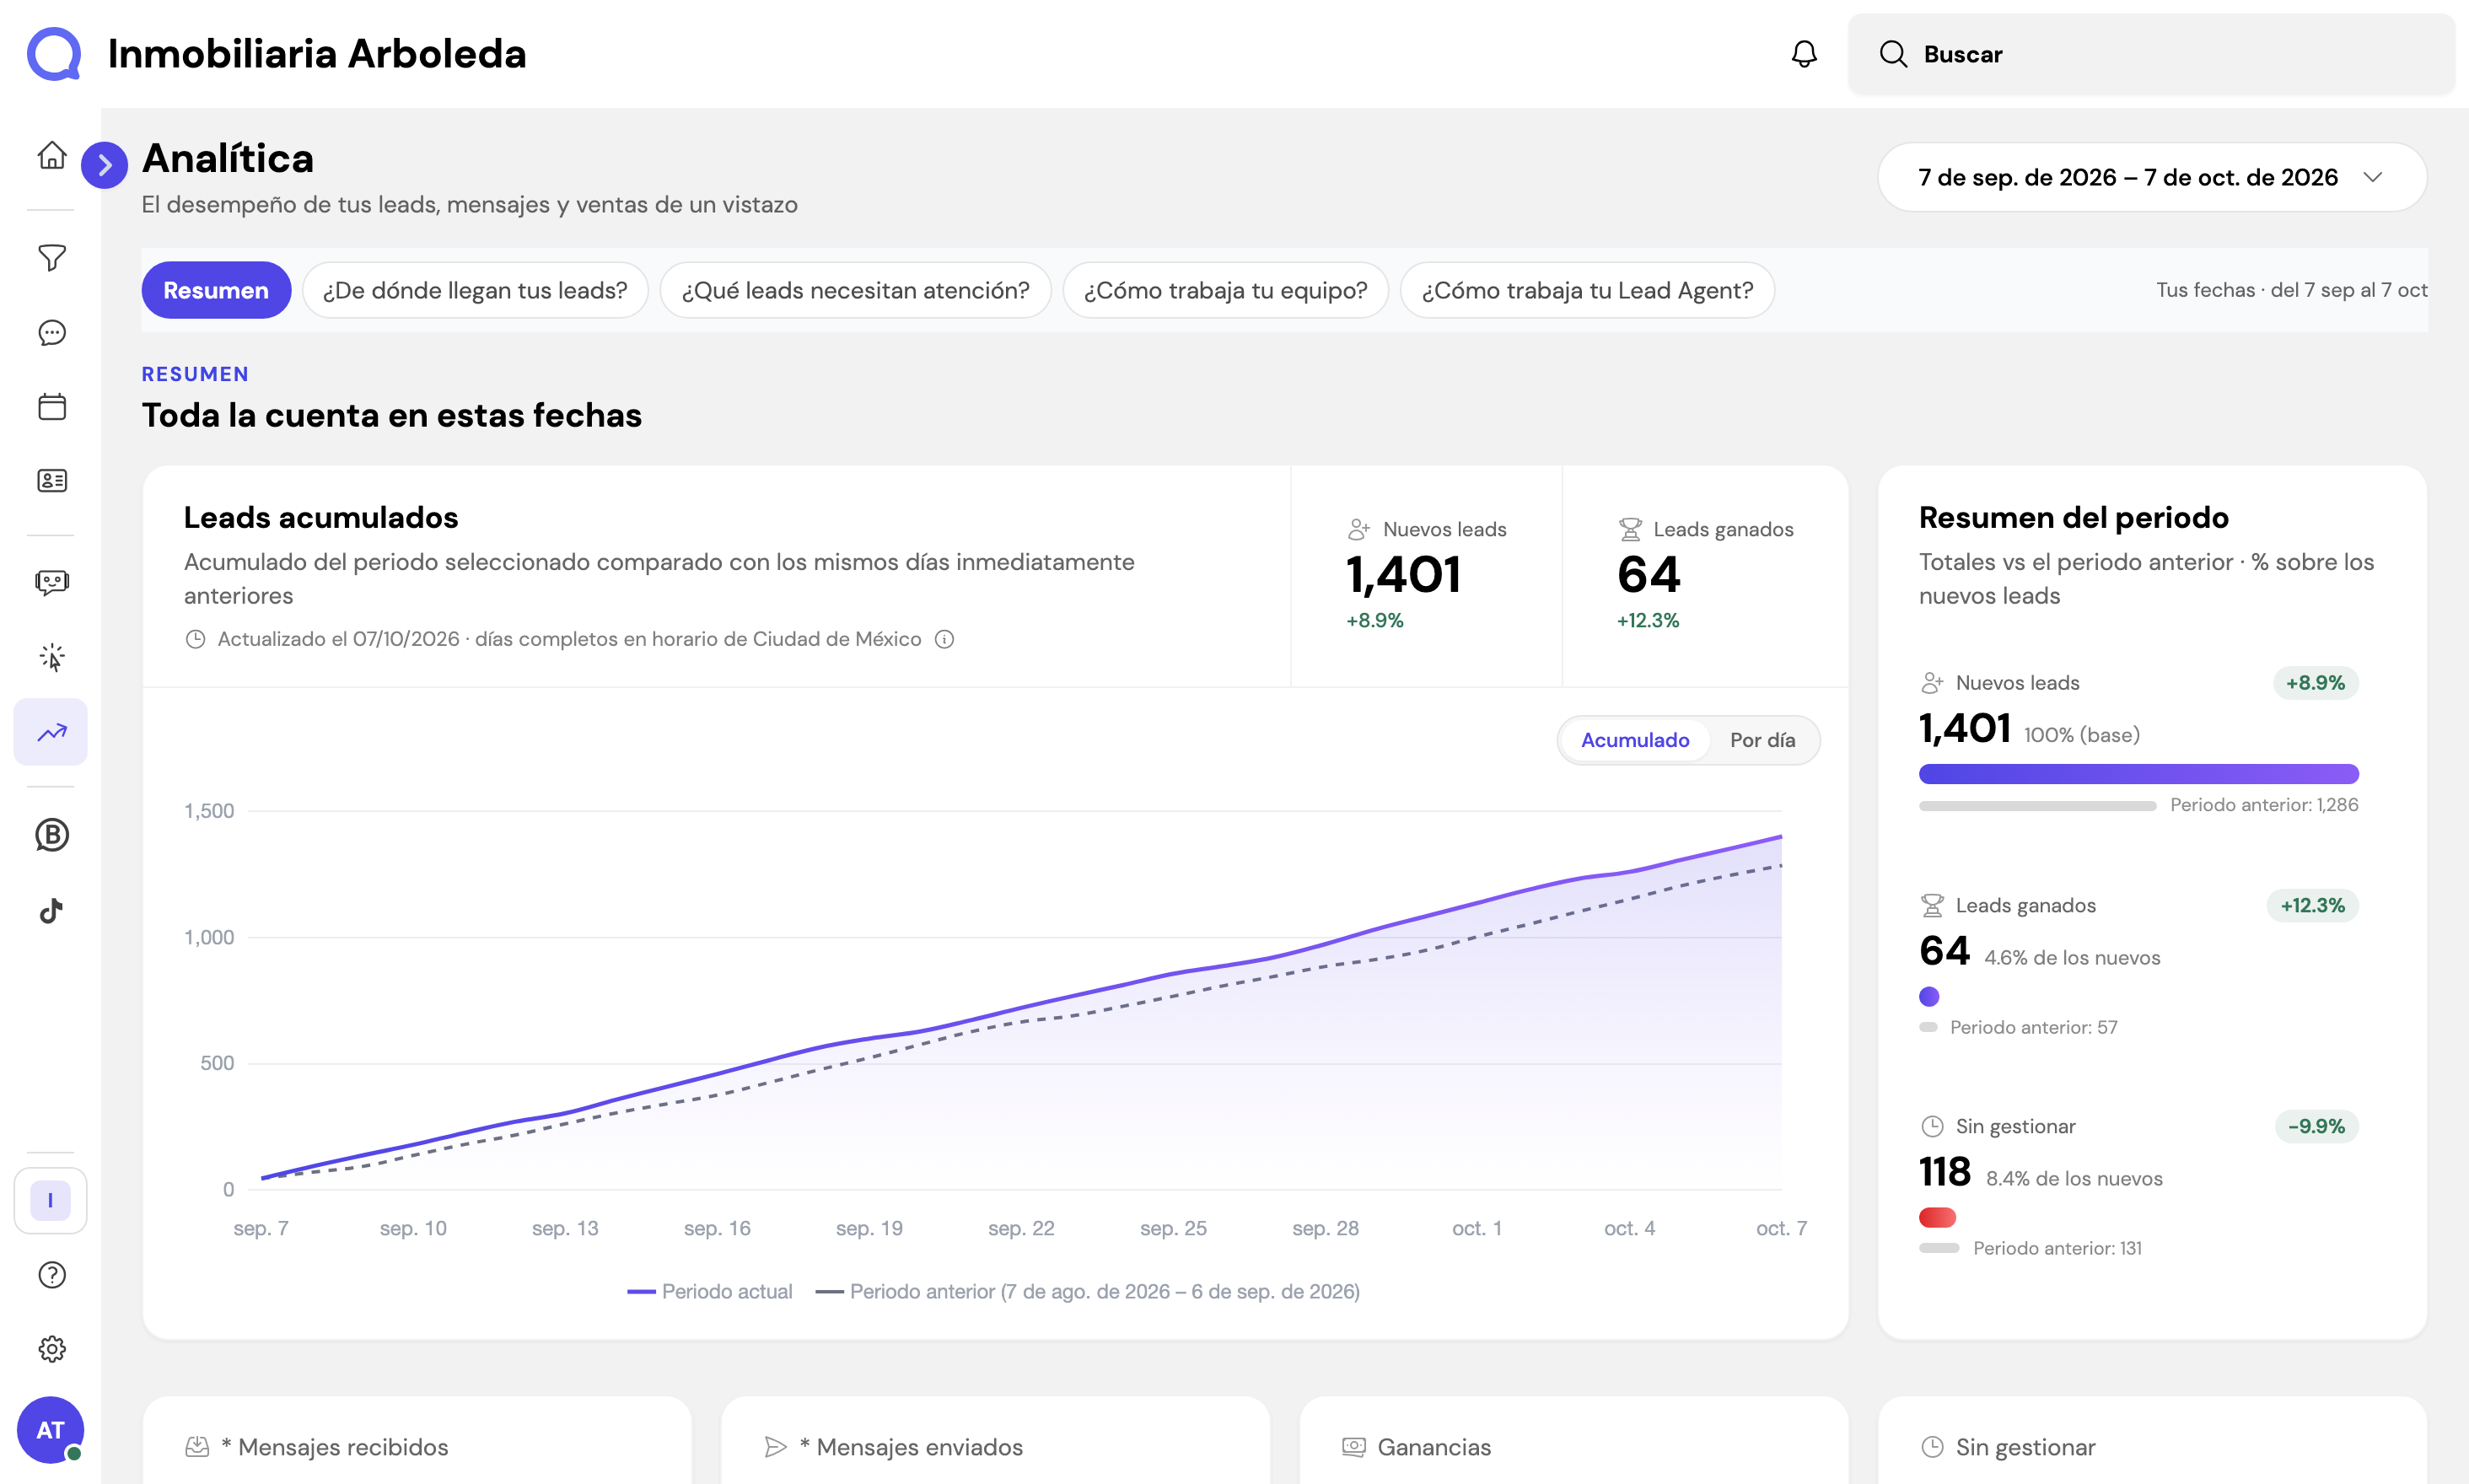Open the Mensajes enviados card
This screenshot has height=1484, width=2469.
995,1440
